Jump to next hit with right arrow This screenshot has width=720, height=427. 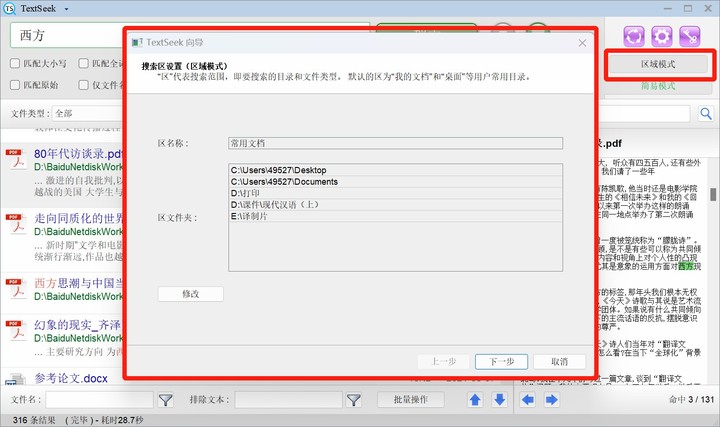(x=552, y=400)
